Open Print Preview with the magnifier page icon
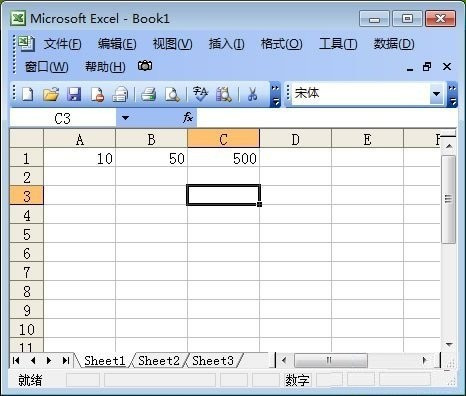The height and width of the screenshot is (396, 466). pyautogui.click(x=172, y=95)
